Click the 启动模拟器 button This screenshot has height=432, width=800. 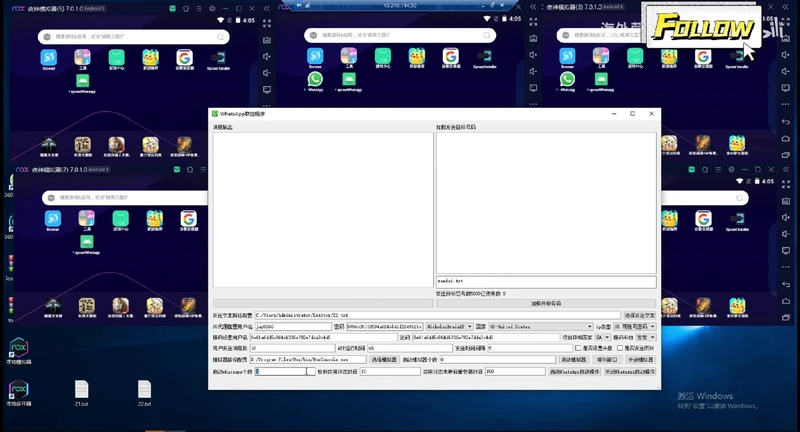573,360
